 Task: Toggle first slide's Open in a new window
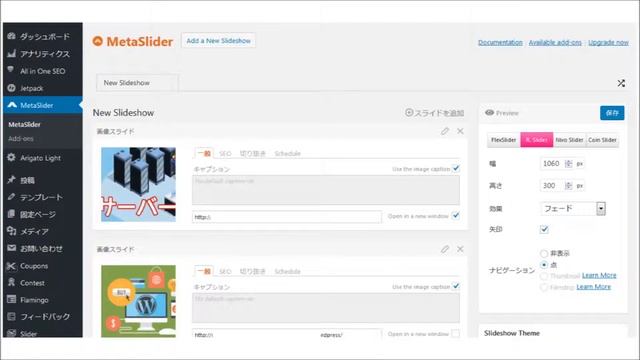(x=456, y=216)
